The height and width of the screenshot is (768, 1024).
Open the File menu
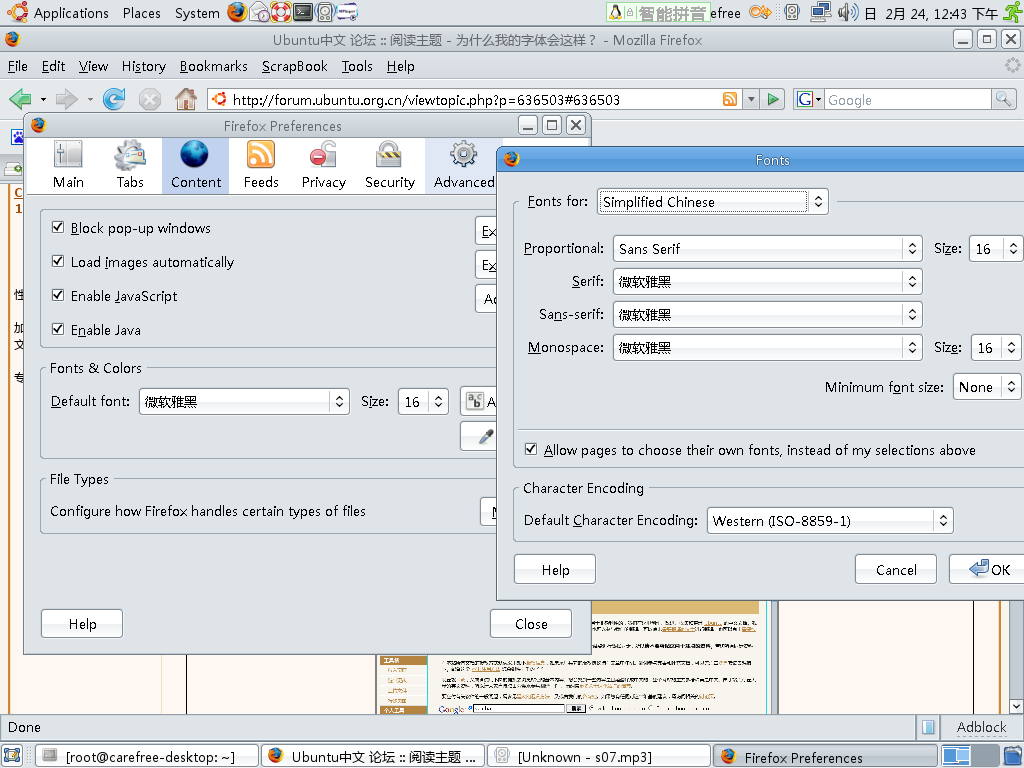[18, 66]
